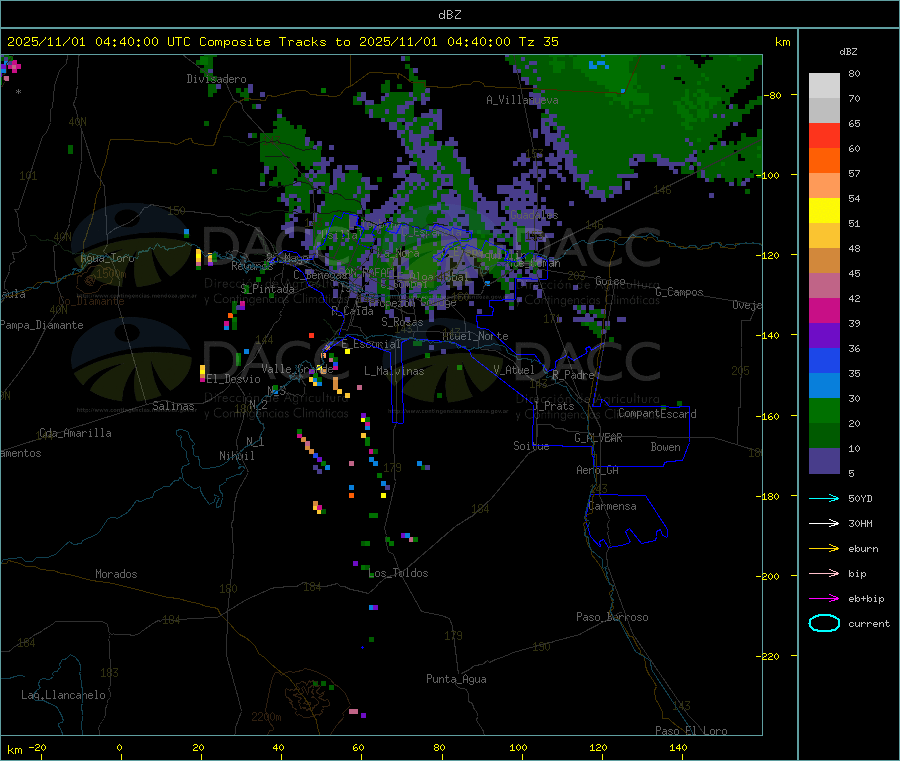The width and height of the screenshot is (900, 761).
Task: Click the 'Divisadero' map label
Action: point(216,79)
